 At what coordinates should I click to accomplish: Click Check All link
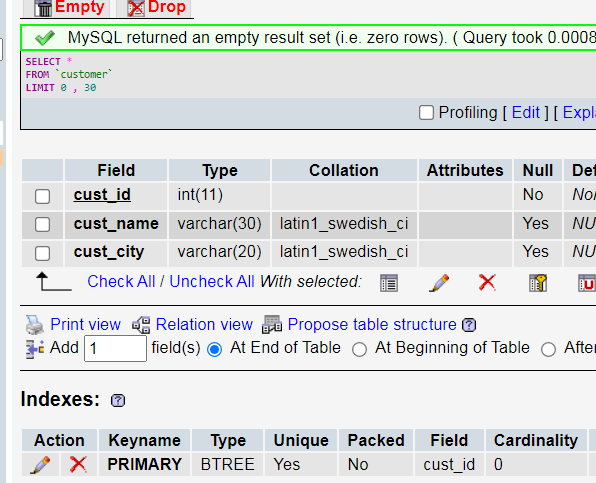pos(121,282)
